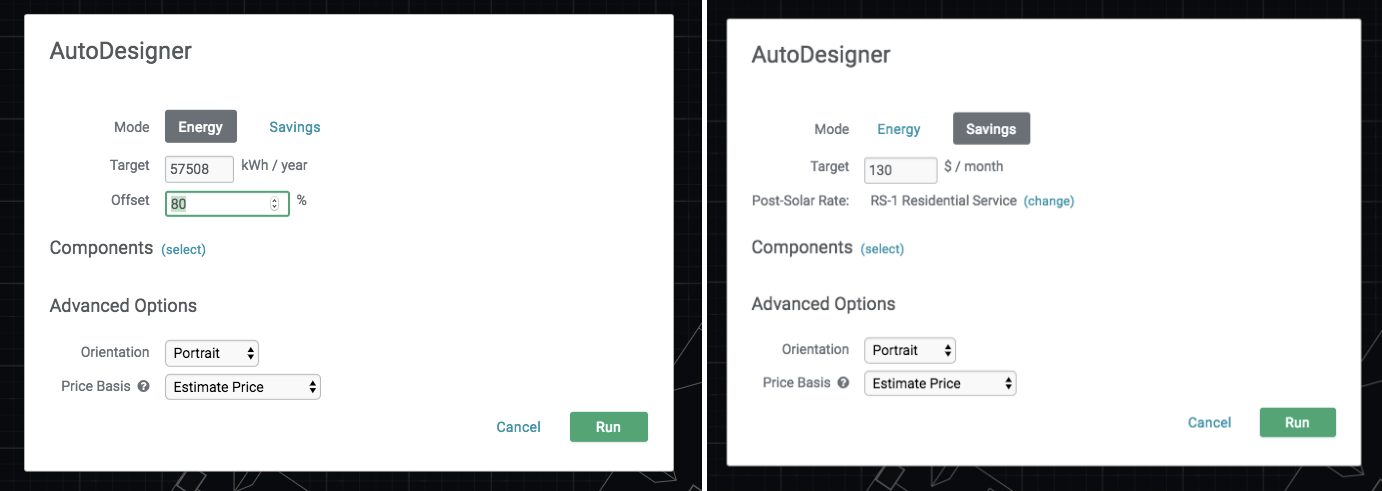The height and width of the screenshot is (491, 1382).
Task: Open Estimate Price dropdown in right dialog
Action: (940, 383)
